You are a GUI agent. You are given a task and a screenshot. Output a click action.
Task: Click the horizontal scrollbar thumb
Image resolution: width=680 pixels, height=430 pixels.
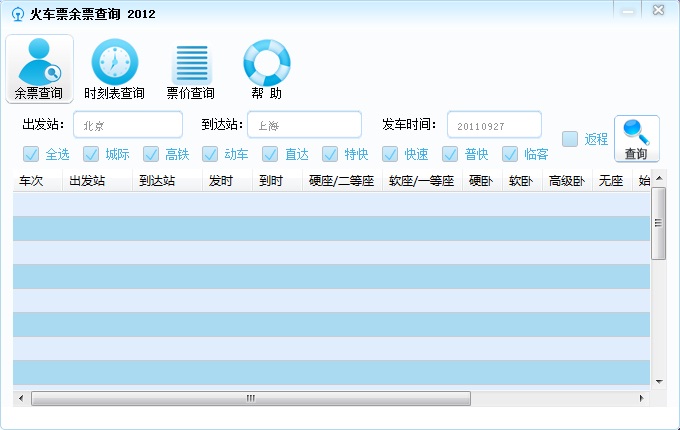point(251,398)
